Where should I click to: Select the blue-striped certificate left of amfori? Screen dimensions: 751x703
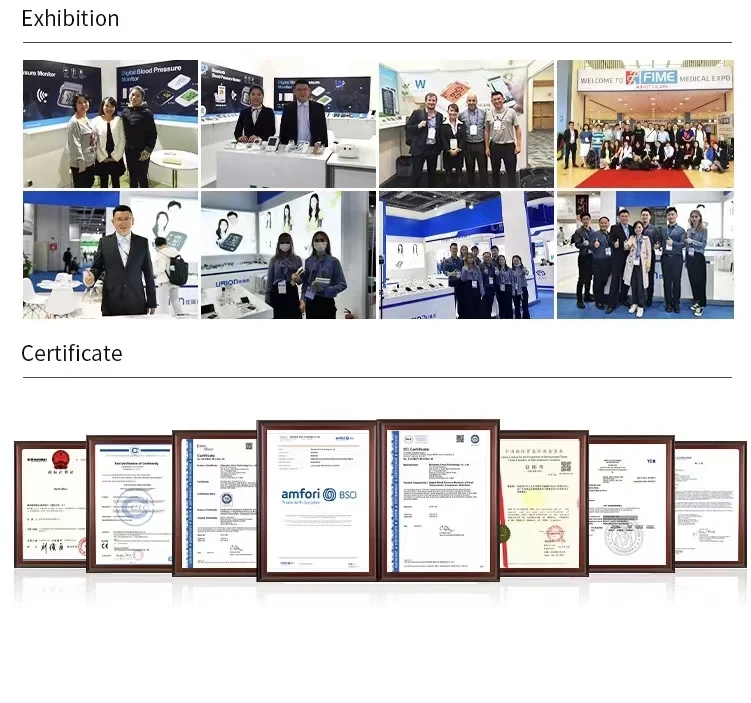click(215, 503)
